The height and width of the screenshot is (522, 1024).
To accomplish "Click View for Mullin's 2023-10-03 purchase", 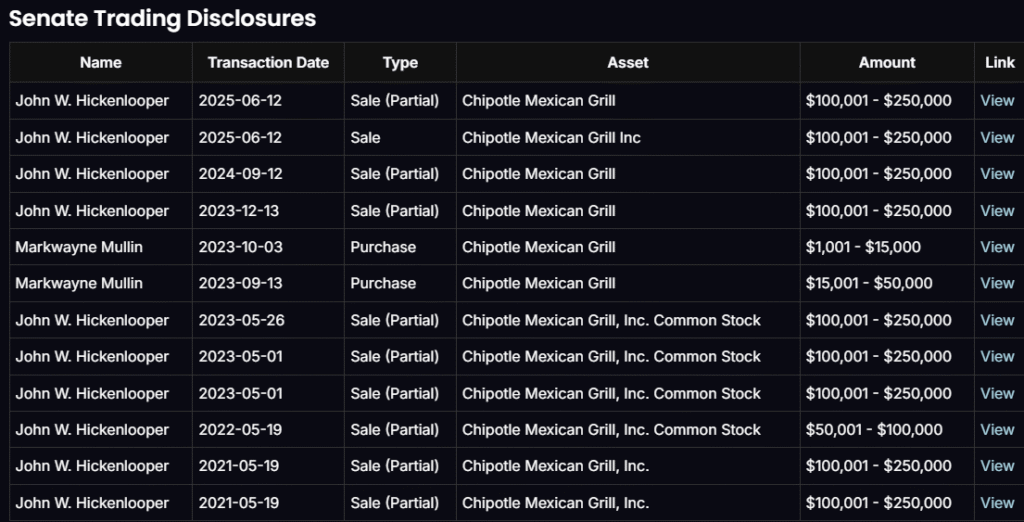I will click(997, 247).
